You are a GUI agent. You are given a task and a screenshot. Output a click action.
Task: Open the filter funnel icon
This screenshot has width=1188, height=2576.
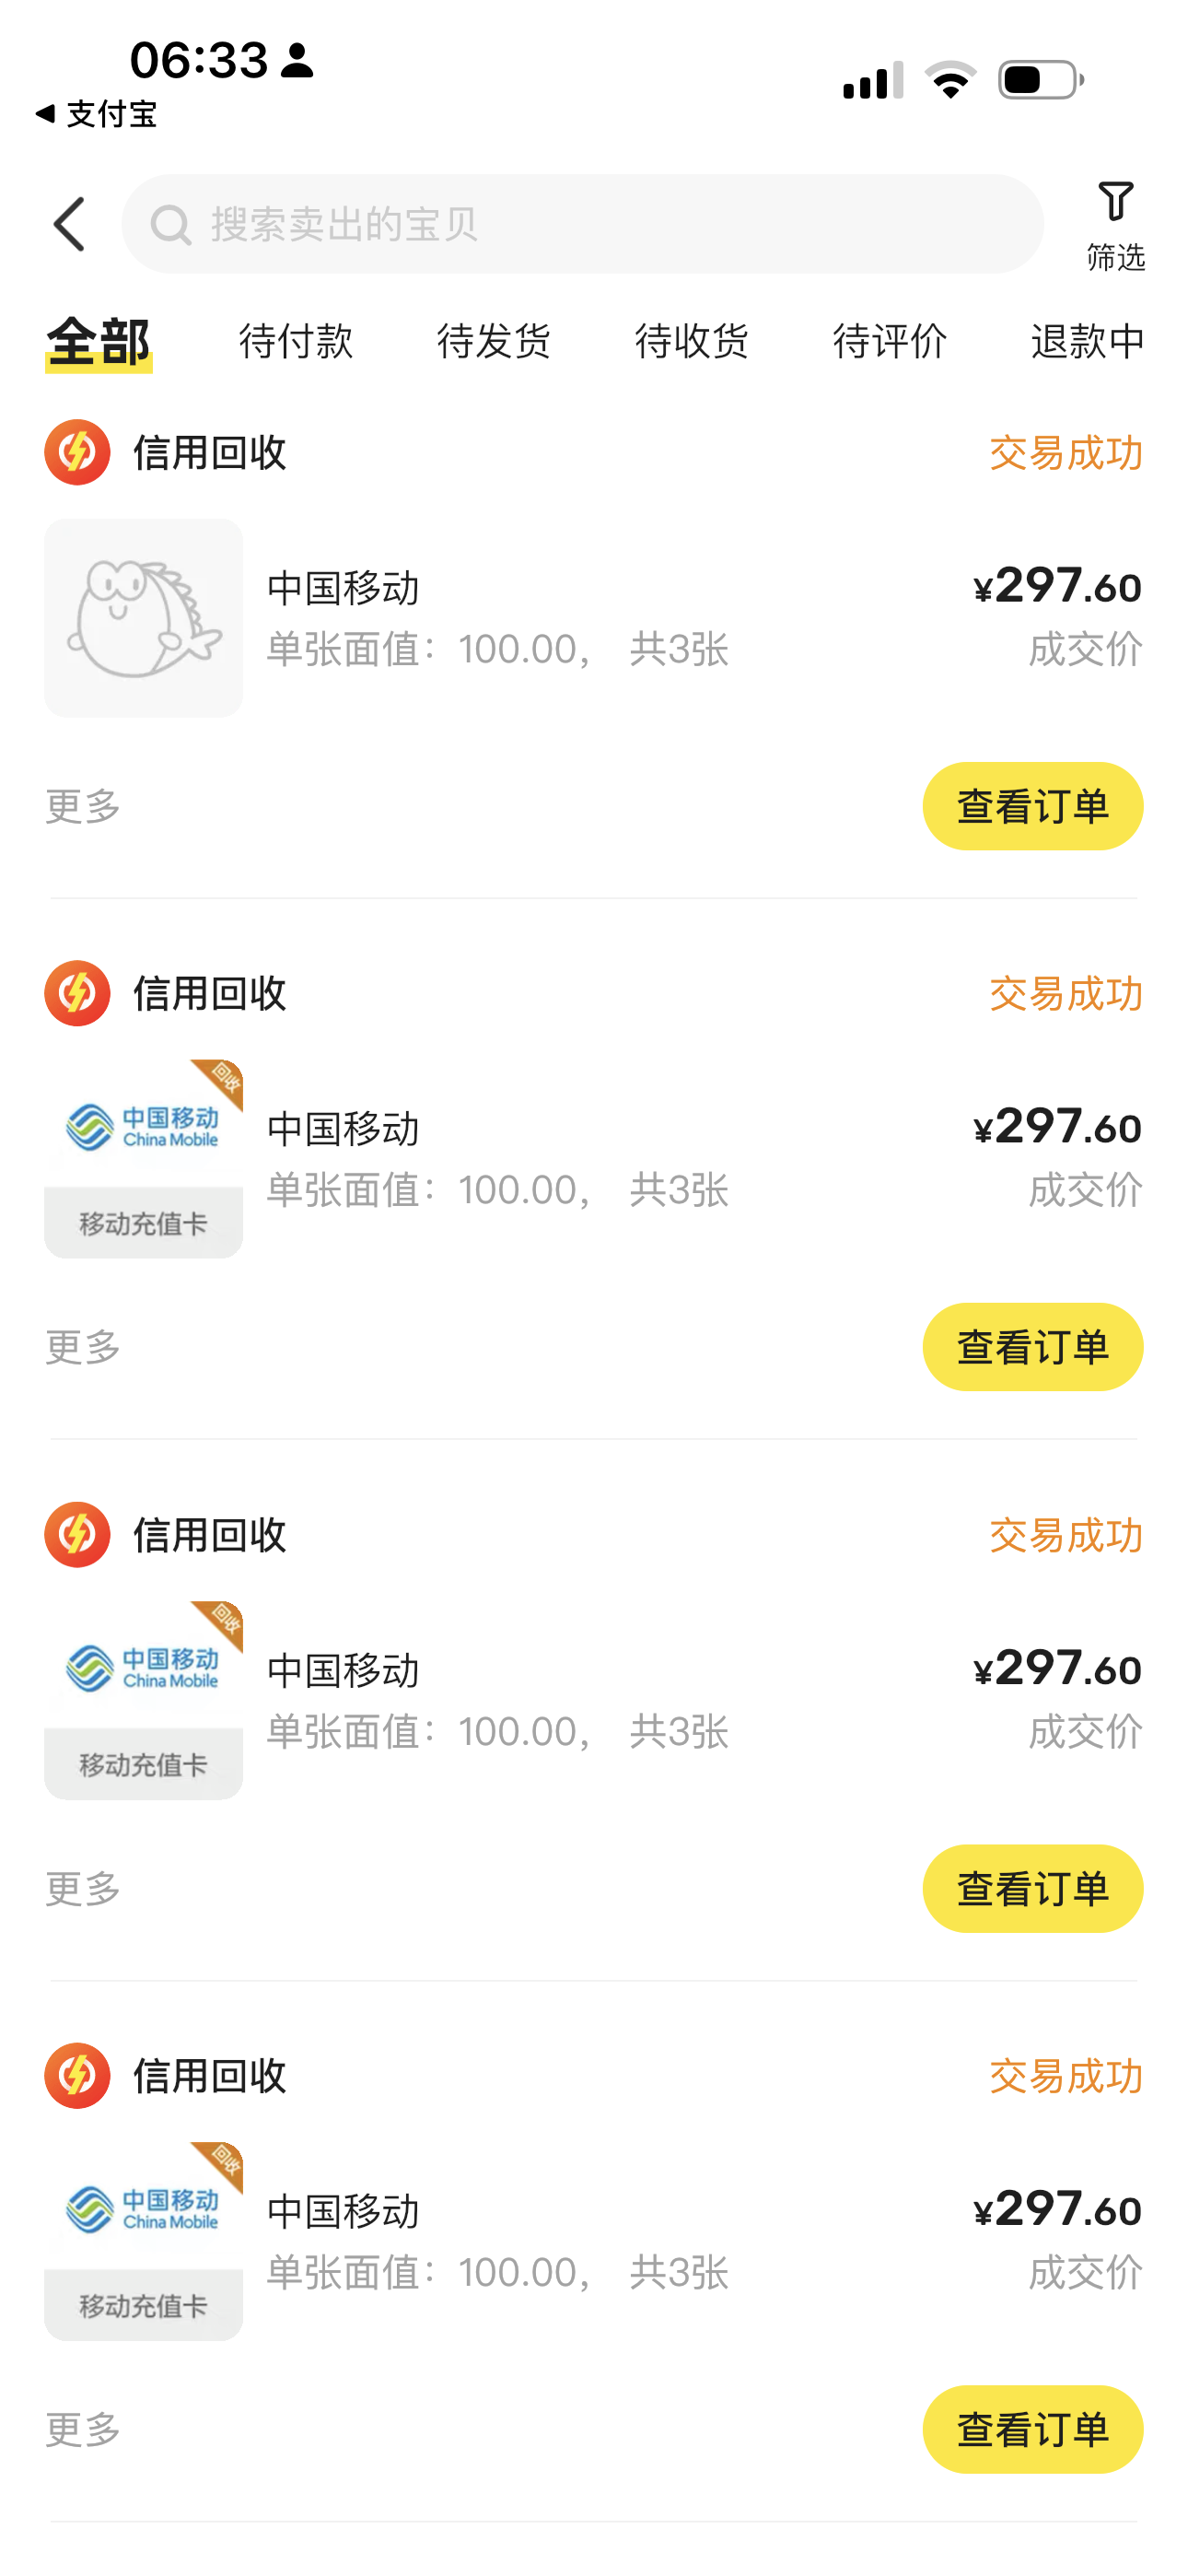(1115, 203)
